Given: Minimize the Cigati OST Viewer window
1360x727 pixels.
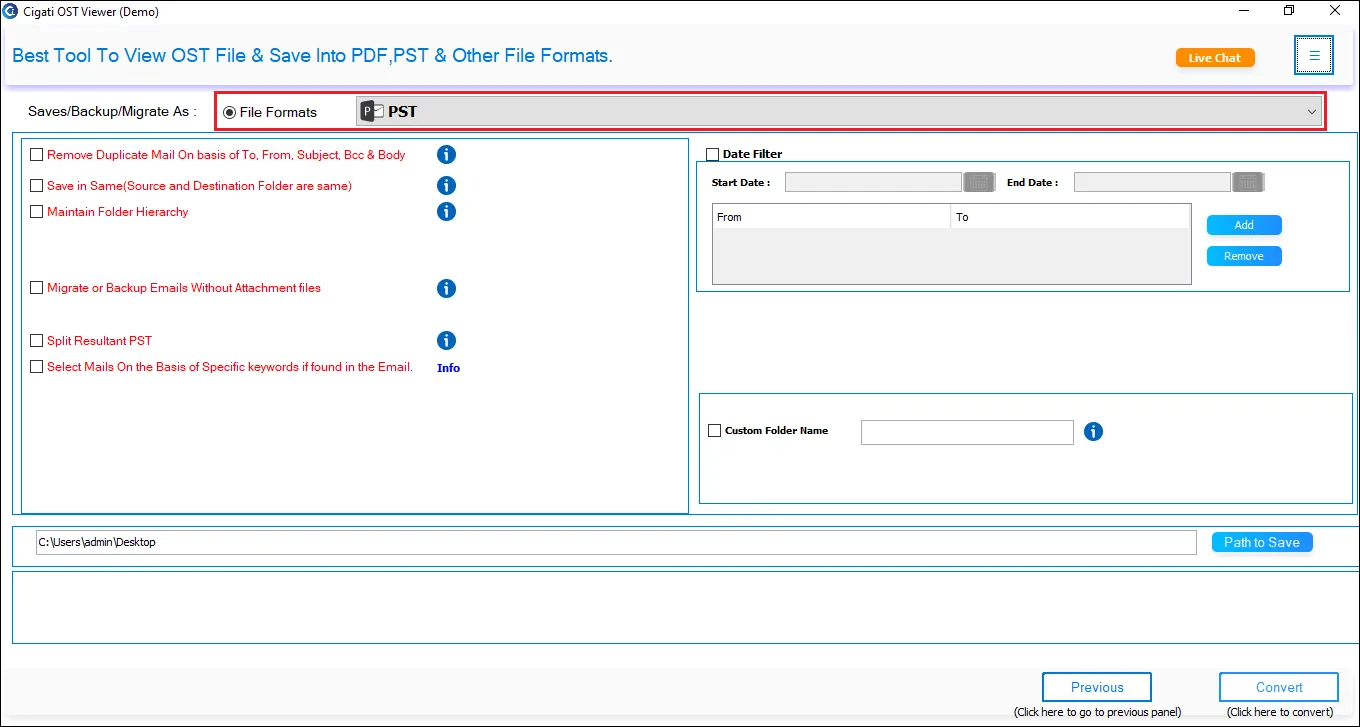Looking at the screenshot, I should click(1243, 11).
